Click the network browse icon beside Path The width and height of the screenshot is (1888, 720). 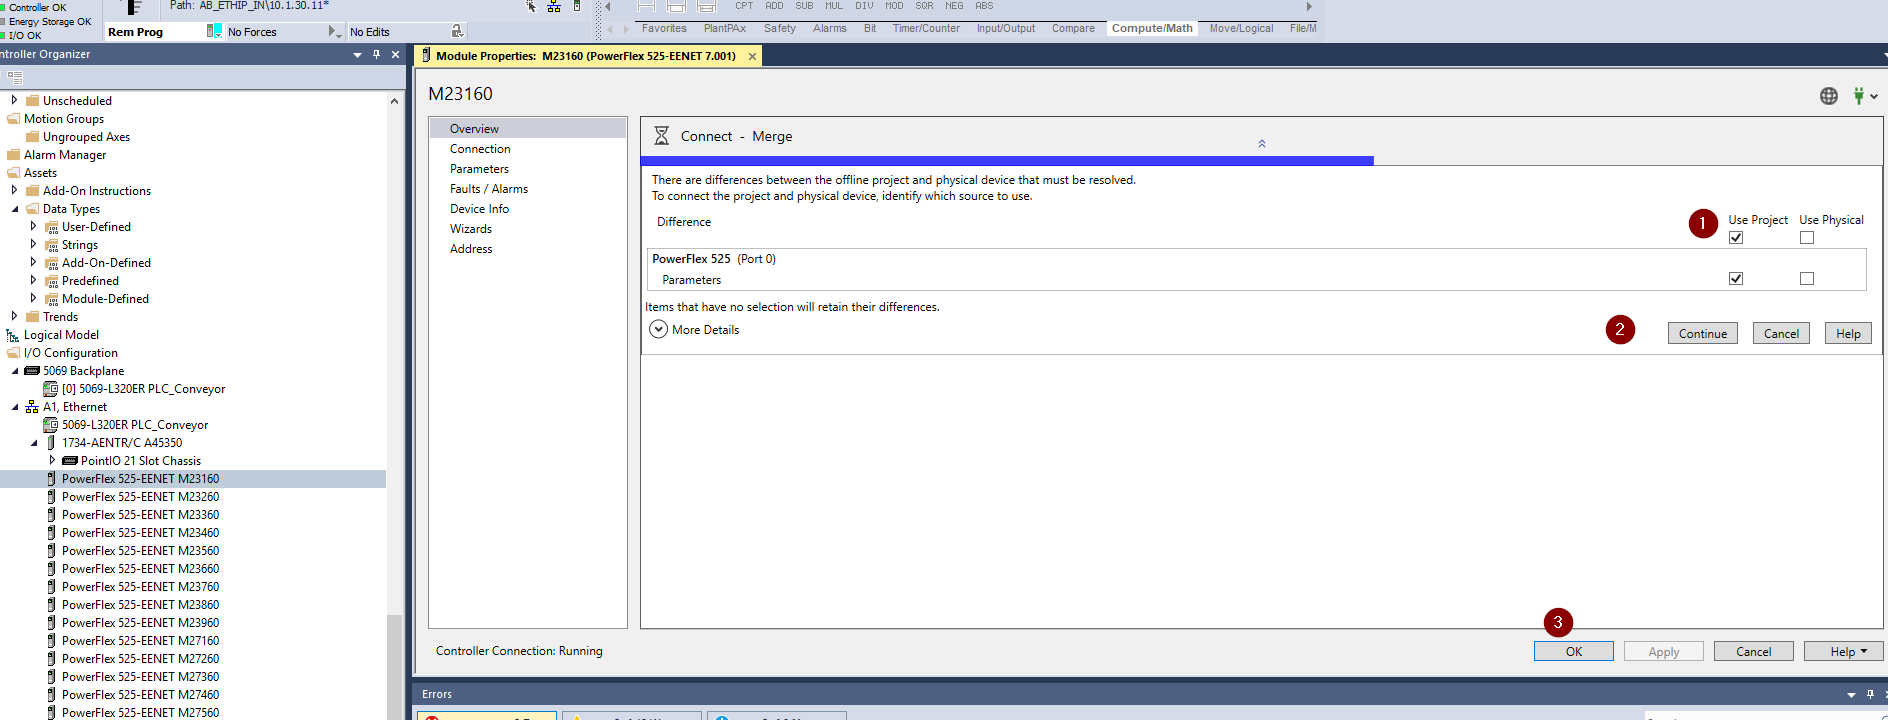[553, 6]
